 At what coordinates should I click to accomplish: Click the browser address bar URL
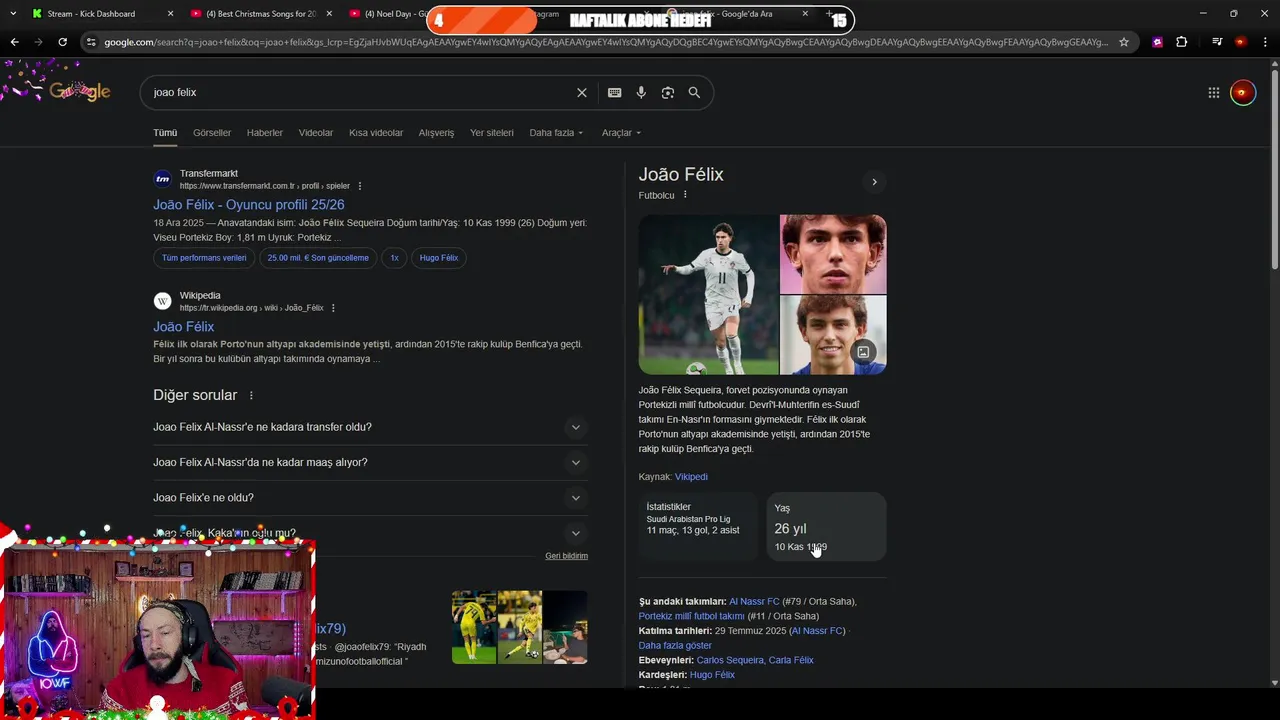point(605,42)
